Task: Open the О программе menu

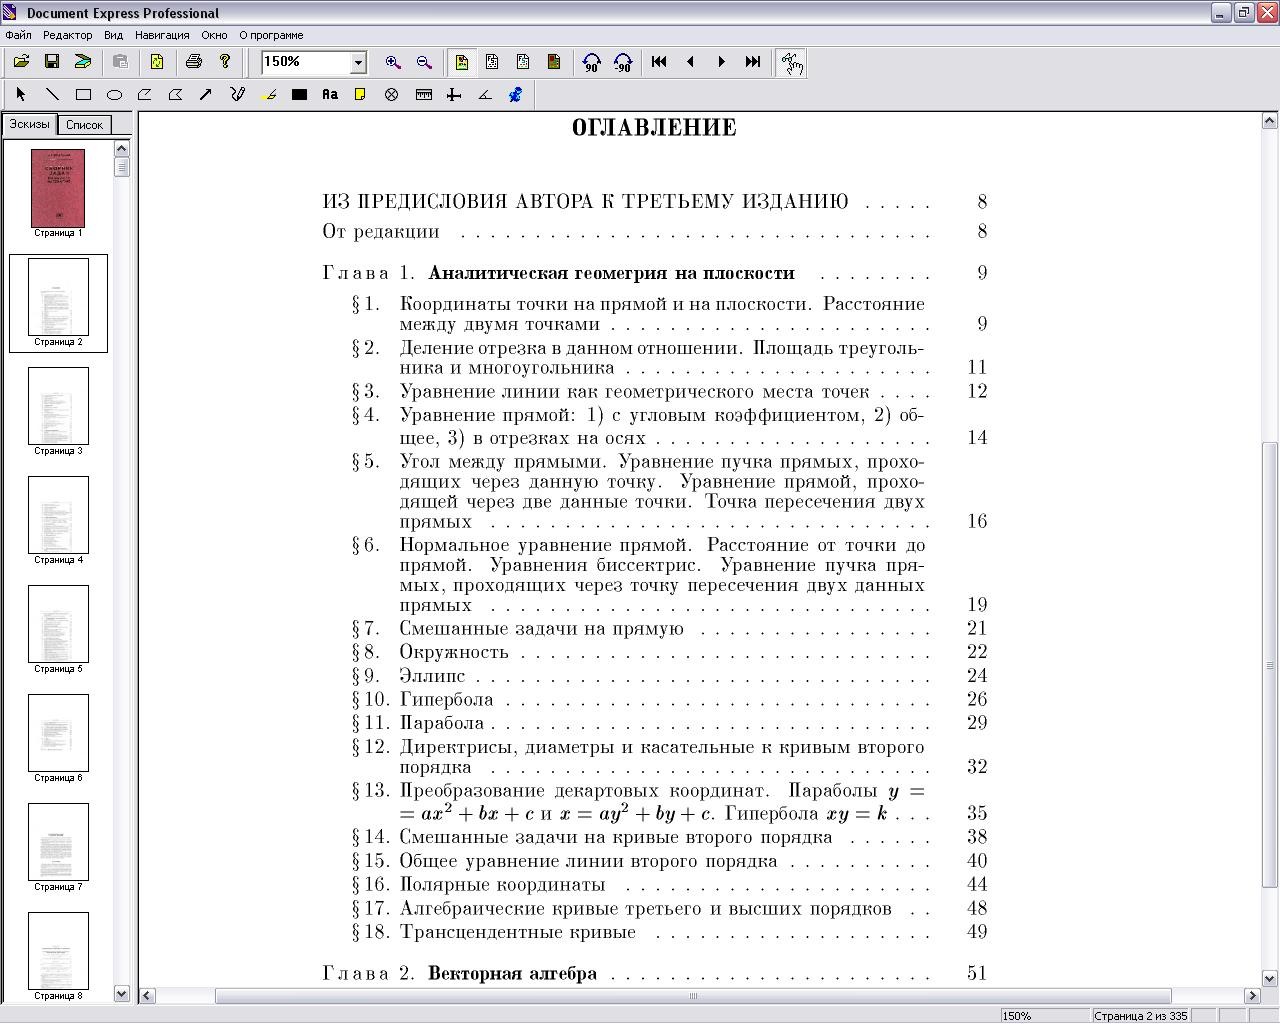Action: coord(271,35)
